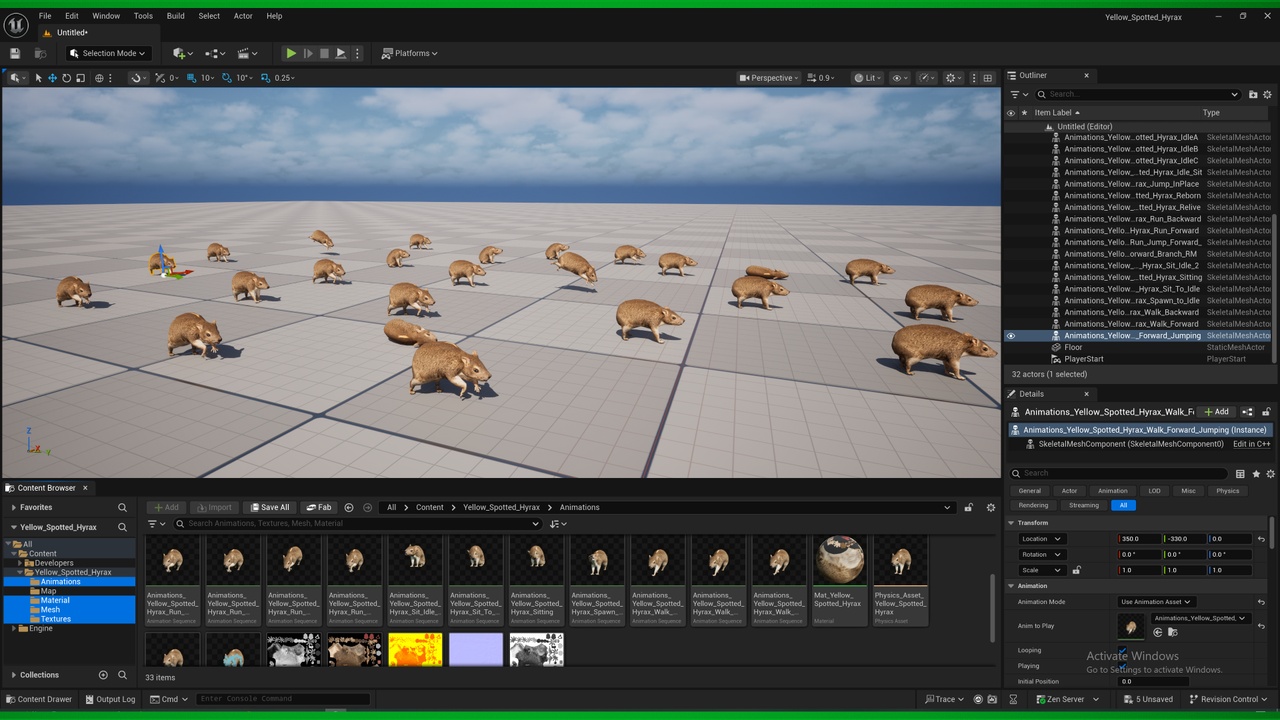
Task: Toggle visibility eye of selected Forward_Jumping actor
Action: tap(1010, 336)
